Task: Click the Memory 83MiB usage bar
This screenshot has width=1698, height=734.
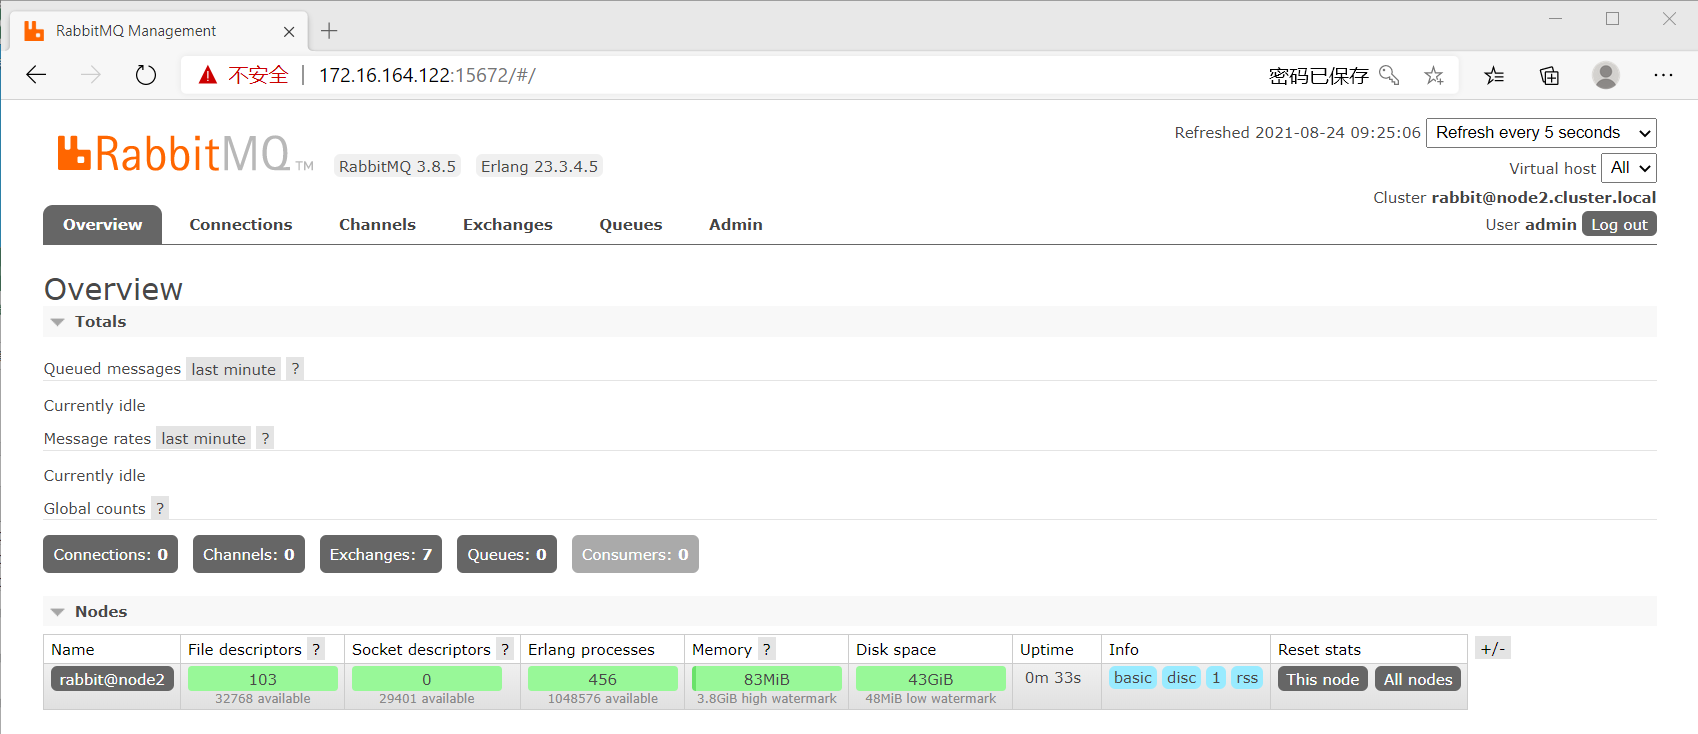Action: click(767, 679)
